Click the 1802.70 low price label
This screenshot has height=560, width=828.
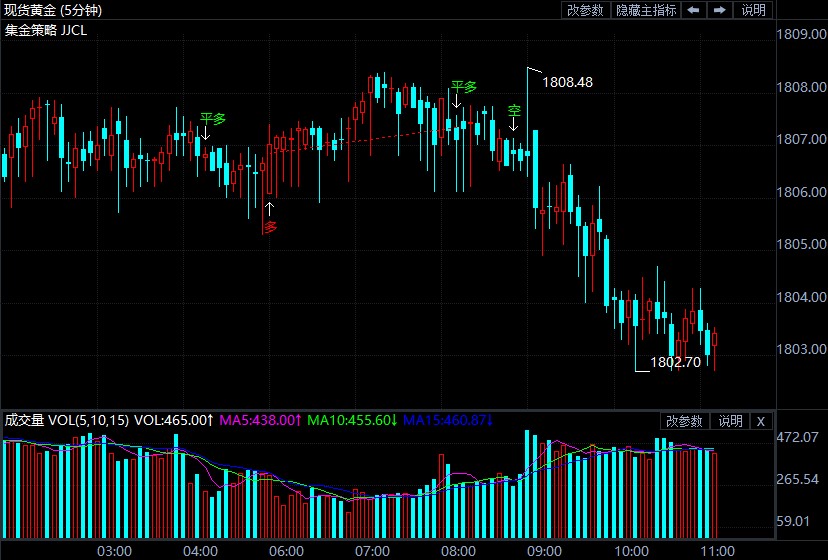[x=675, y=362]
